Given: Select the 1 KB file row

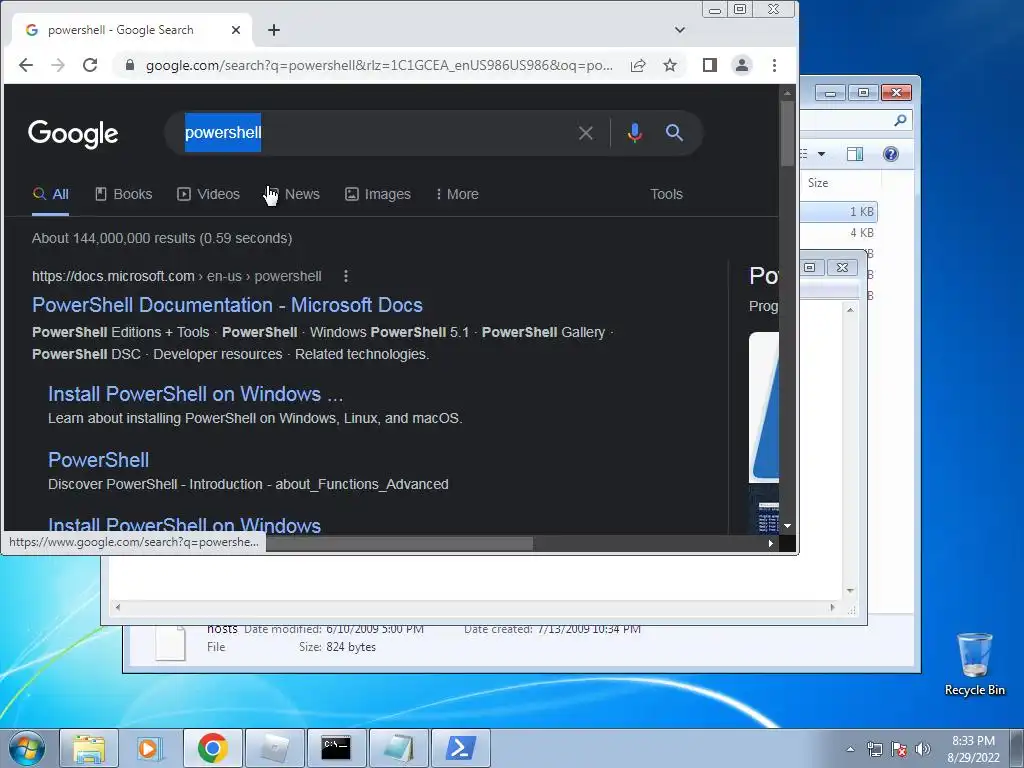Looking at the screenshot, I should (x=839, y=212).
